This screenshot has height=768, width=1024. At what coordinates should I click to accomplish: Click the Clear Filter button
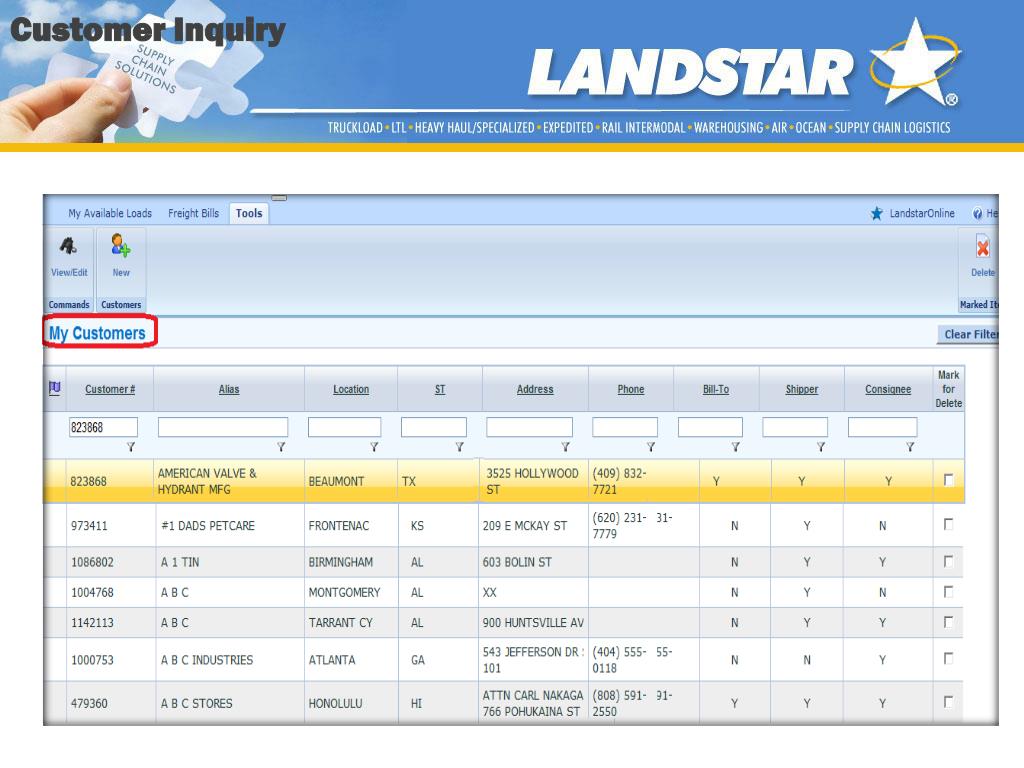coord(968,334)
